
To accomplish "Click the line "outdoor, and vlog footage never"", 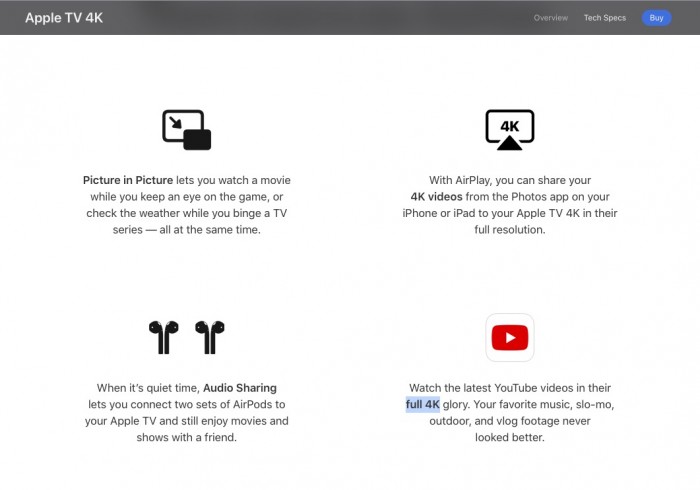I will tap(510, 421).
